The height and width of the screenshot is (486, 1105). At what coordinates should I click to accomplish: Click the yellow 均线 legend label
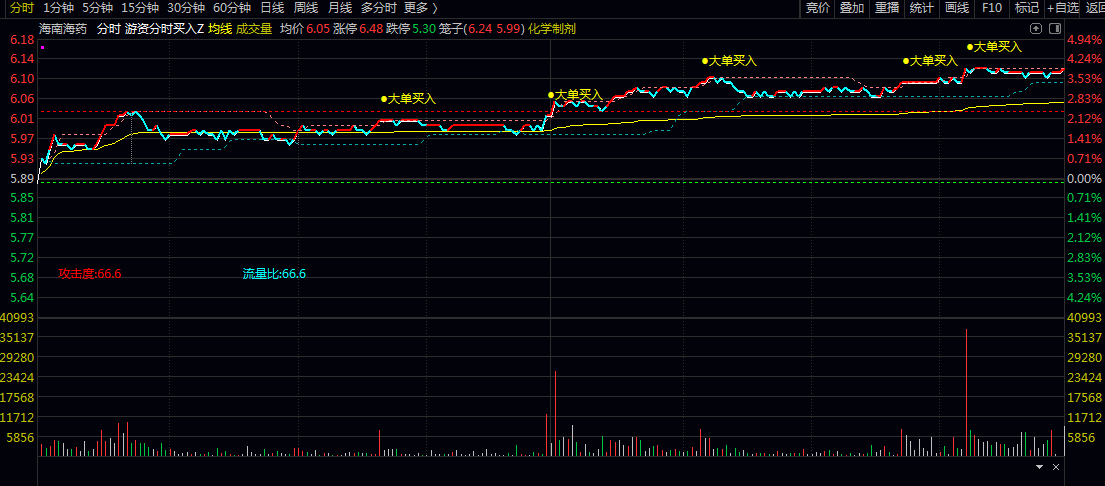[219, 29]
